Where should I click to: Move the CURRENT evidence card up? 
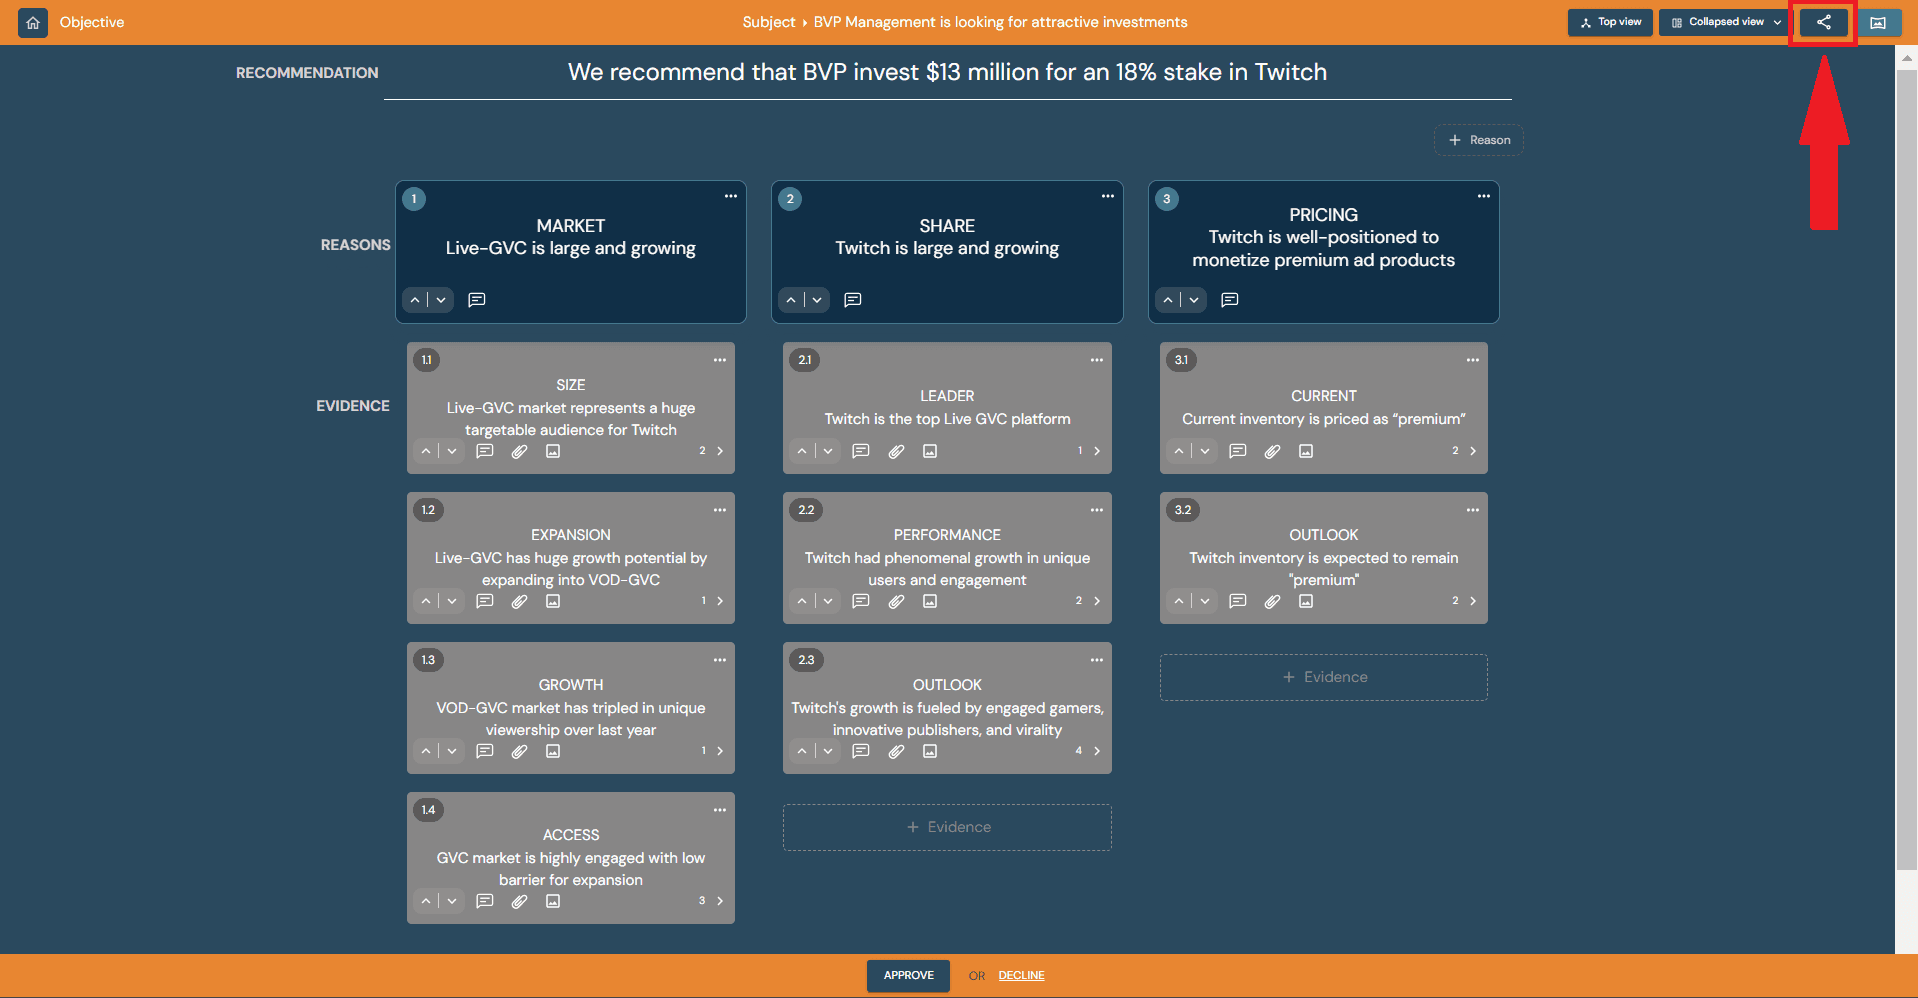[x=1179, y=451]
